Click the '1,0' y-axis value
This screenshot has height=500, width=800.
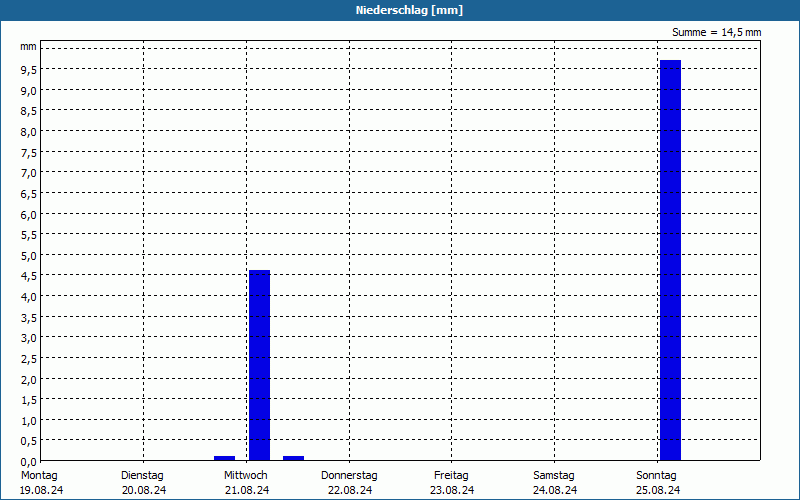coord(29,421)
